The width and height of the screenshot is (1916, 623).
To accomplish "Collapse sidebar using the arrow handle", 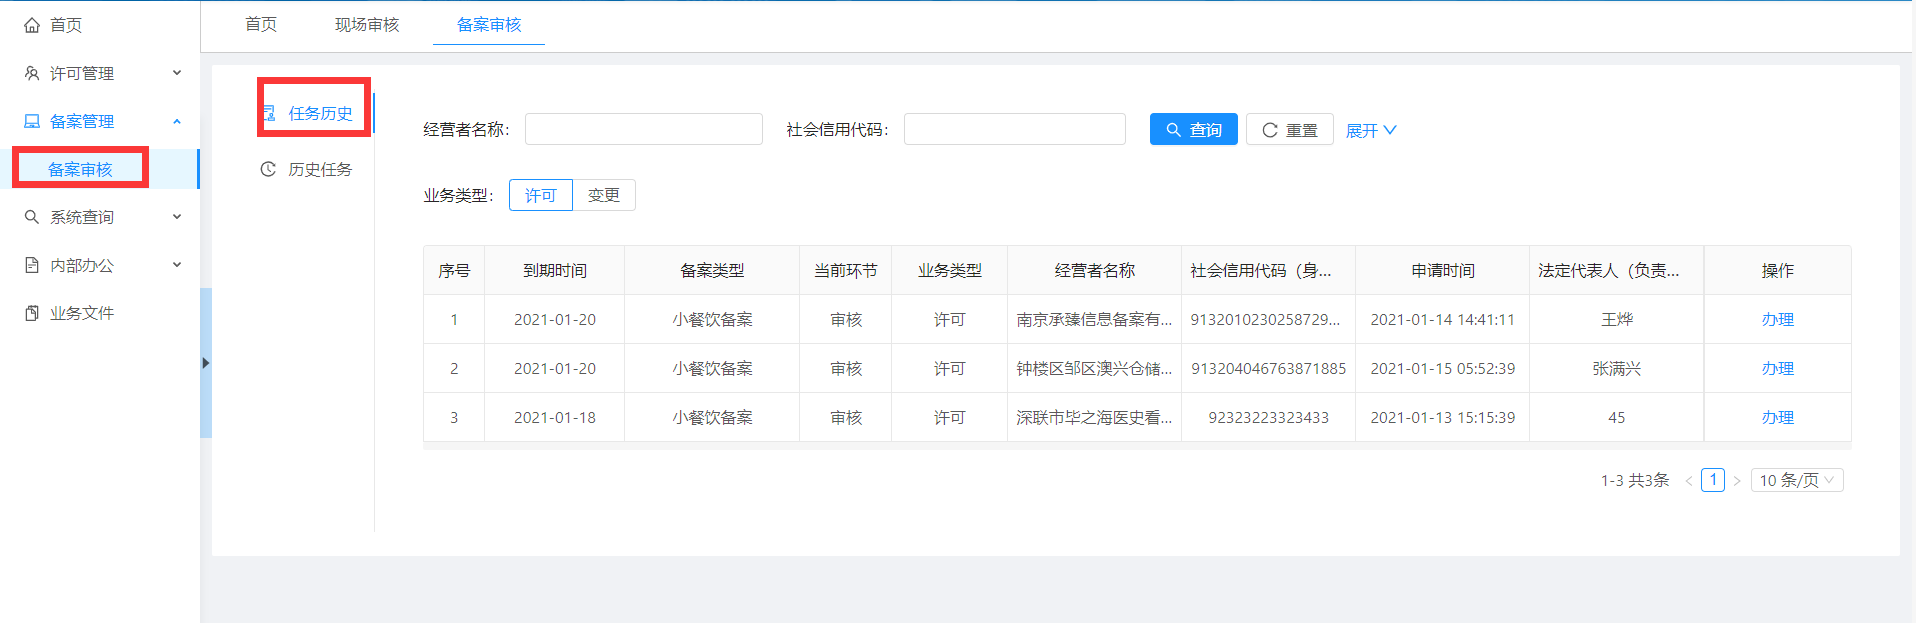I will coord(205,363).
